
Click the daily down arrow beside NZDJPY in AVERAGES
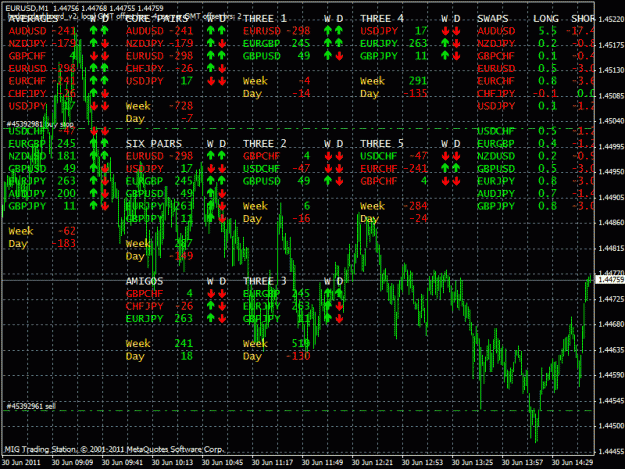(105, 43)
